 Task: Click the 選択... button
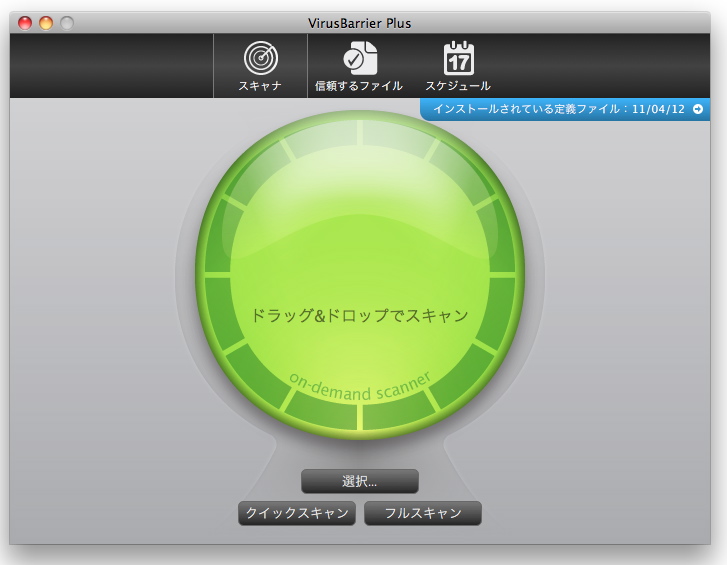point(360,481)
